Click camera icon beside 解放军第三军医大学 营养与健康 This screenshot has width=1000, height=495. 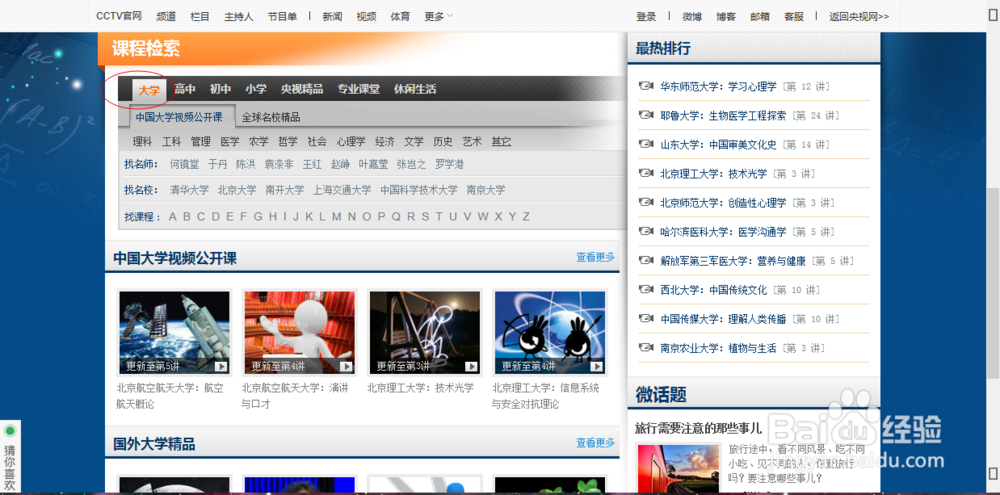click(646, 261)
